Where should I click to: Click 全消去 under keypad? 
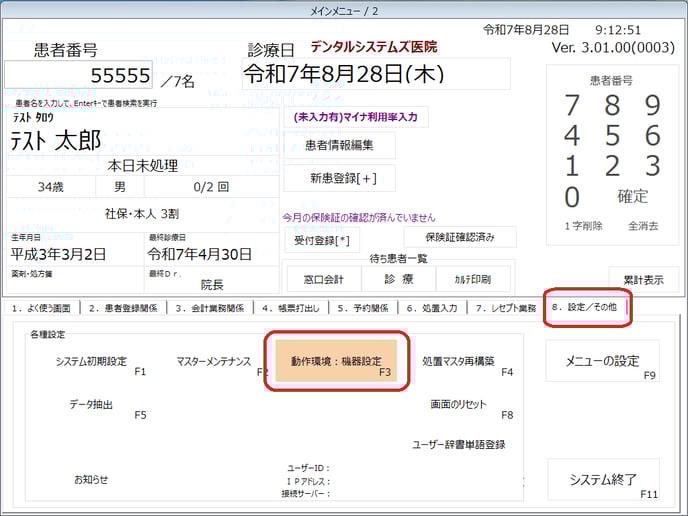pyautogui.click(x=642, y=226)
